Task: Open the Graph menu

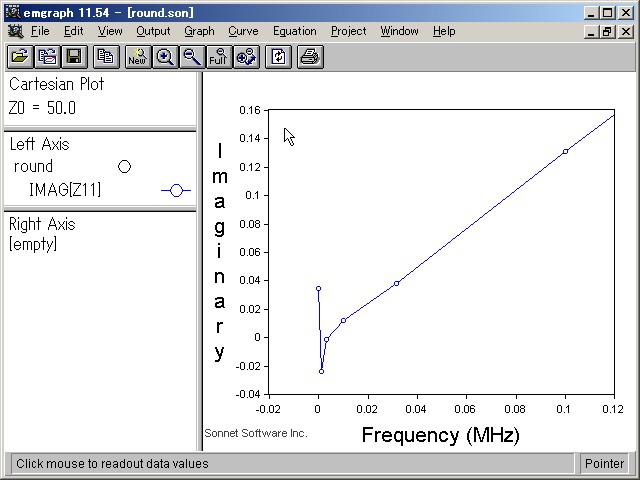Action: 199,31
